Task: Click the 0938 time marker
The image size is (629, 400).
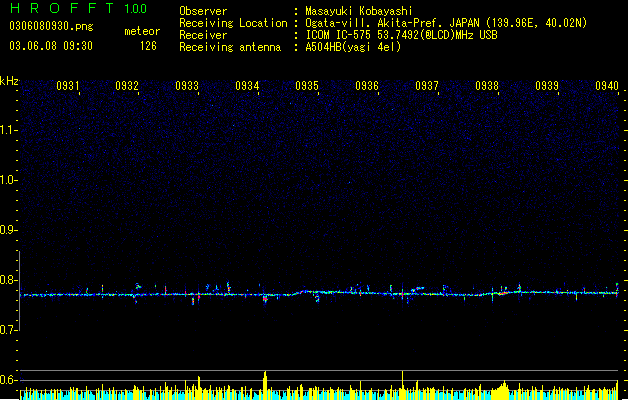Action: pos(487,86)
